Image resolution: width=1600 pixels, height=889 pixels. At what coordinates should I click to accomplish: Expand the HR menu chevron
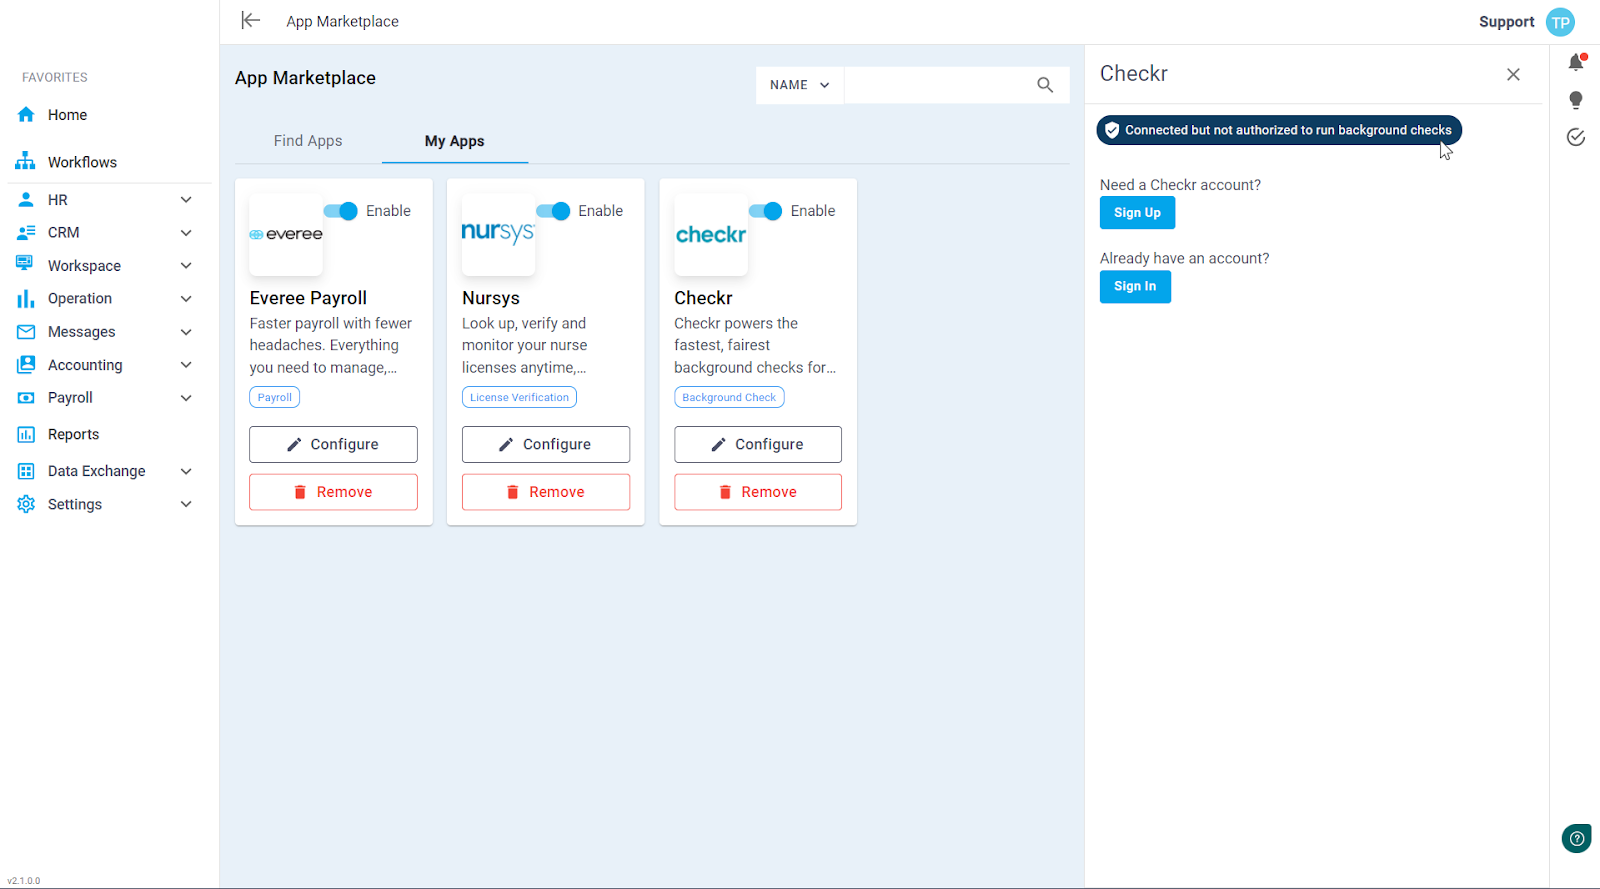tap(186, 200)
